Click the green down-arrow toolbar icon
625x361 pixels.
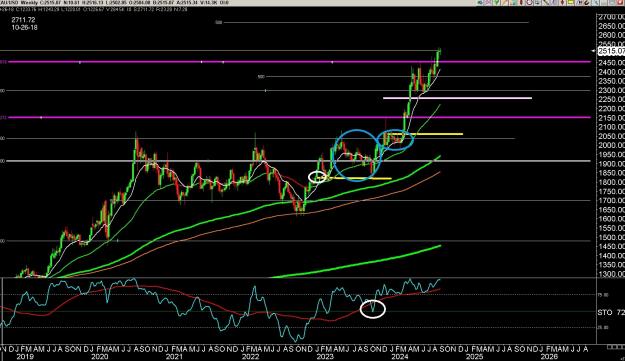[496, 2]
